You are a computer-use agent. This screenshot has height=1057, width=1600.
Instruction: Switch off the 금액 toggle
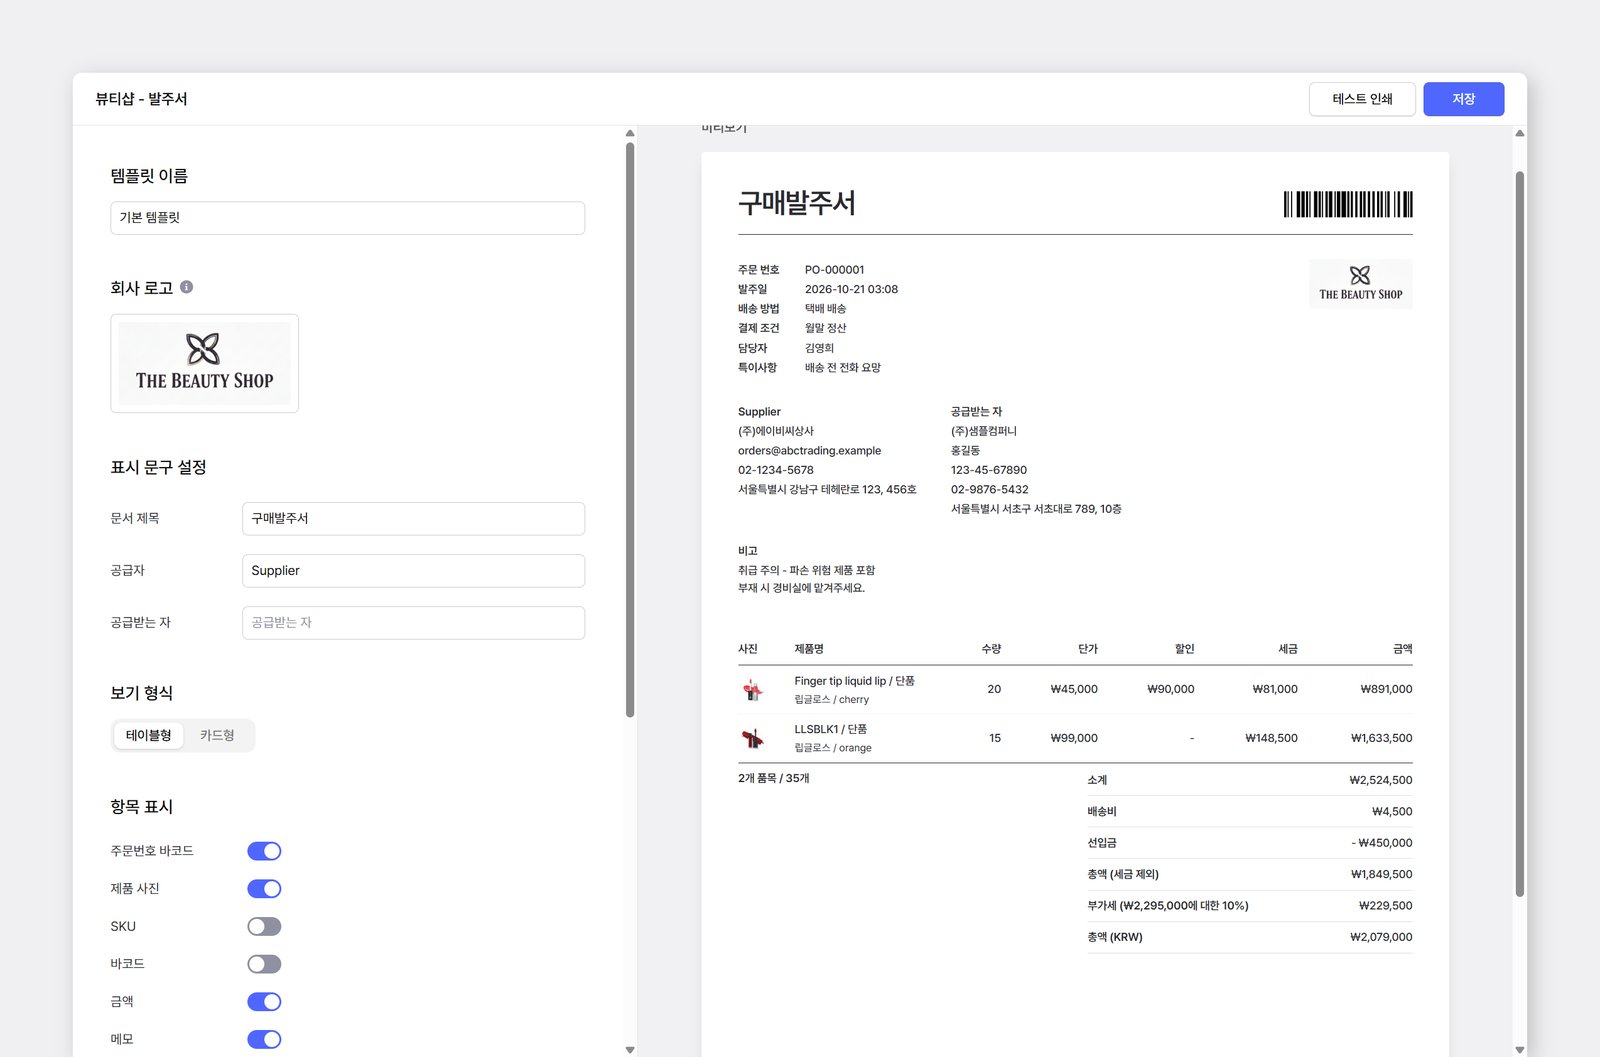(264, 1002)
